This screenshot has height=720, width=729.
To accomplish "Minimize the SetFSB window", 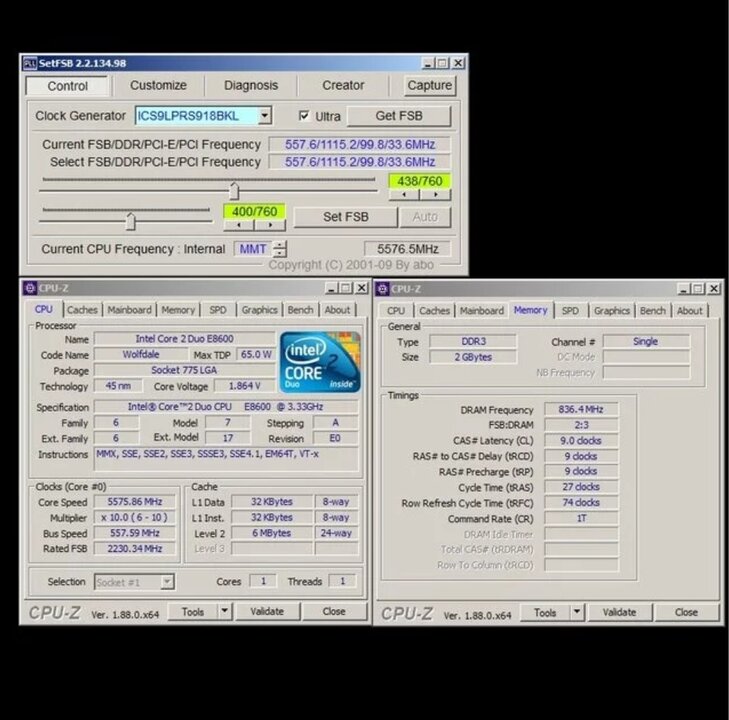I will tap(428, 63).
